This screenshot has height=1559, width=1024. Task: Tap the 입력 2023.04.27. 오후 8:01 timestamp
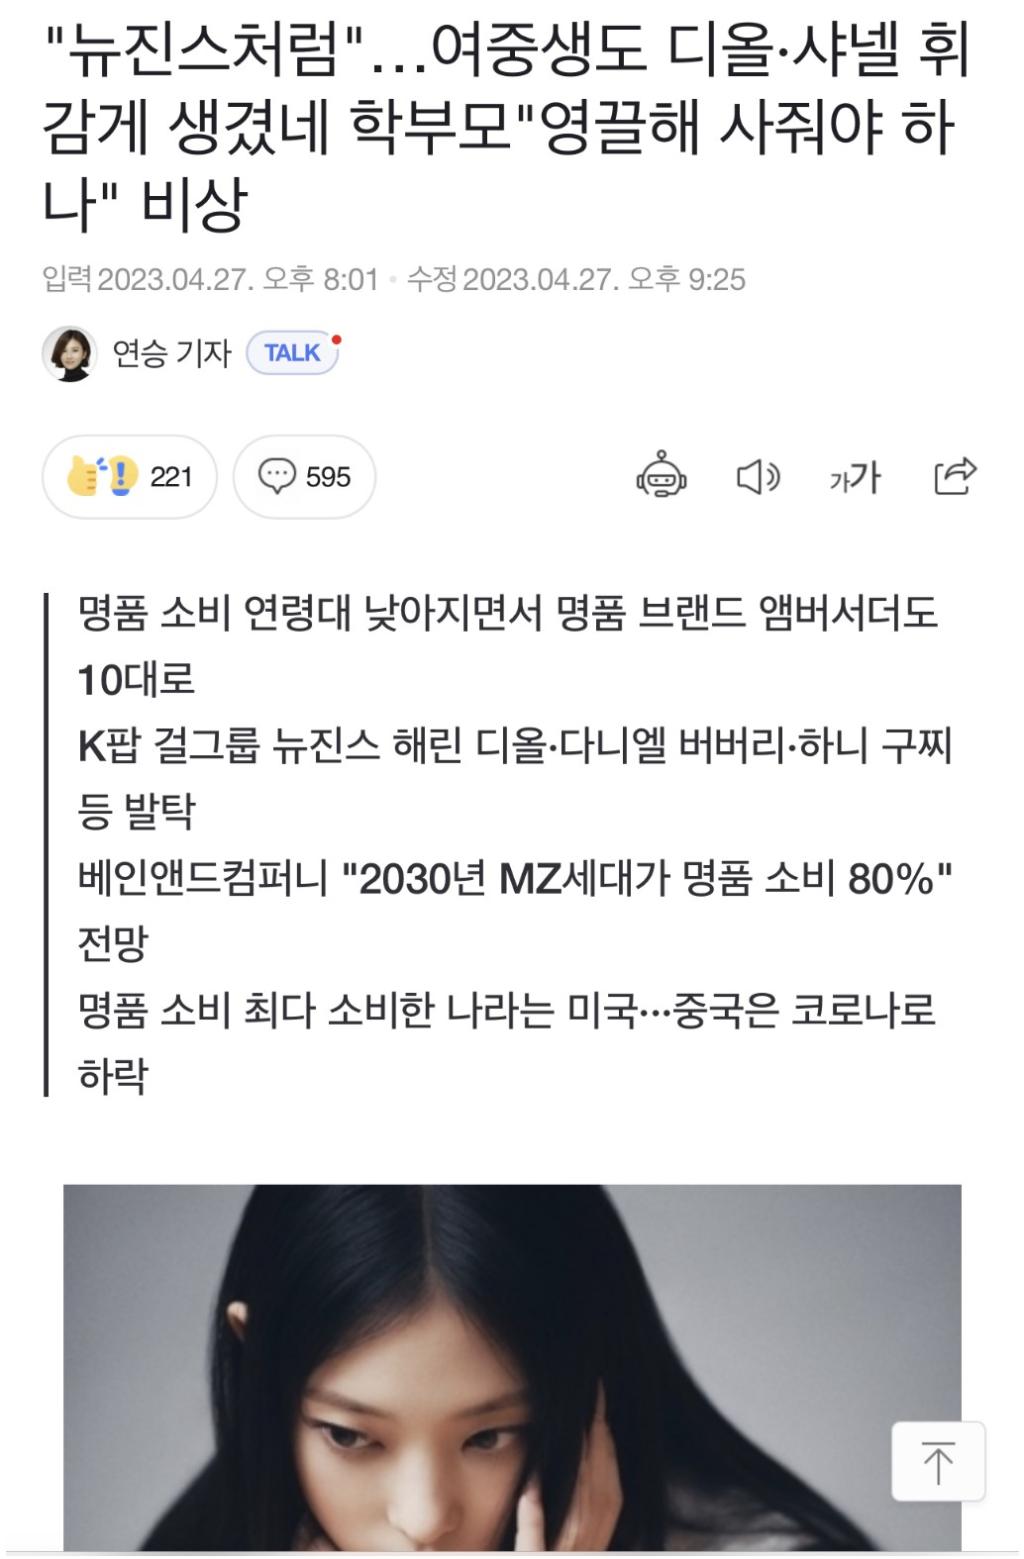click(210, 279)
